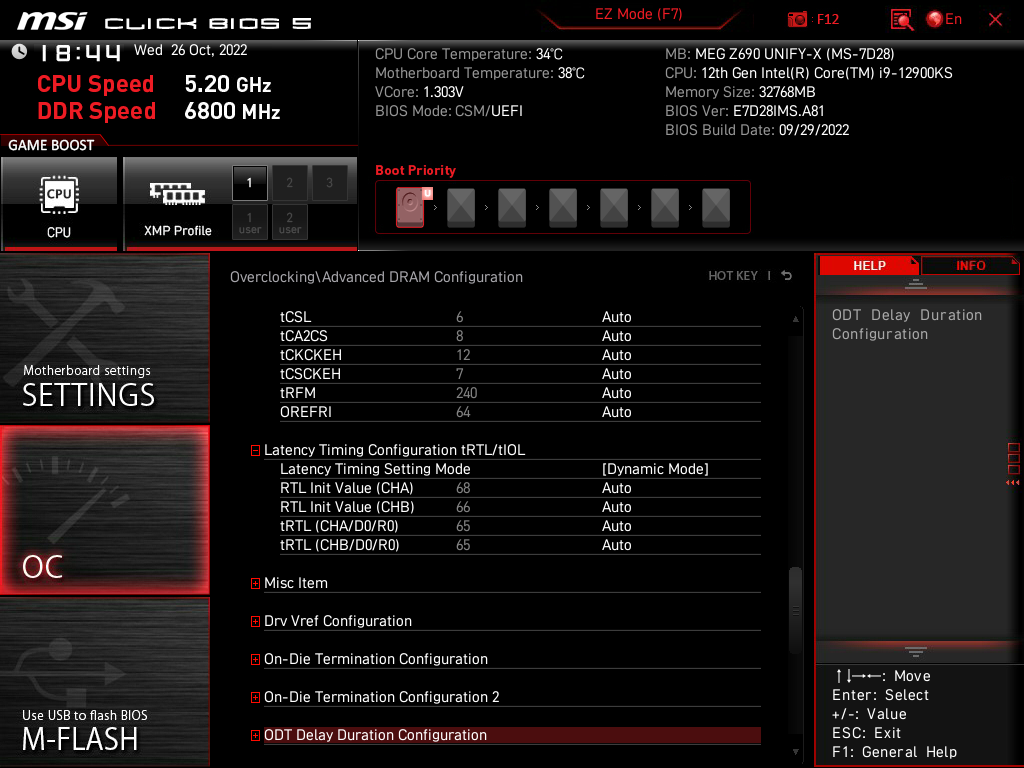1024x768 pixels.
Task: Open the Latency Timing Setting Mode [Dynamic Mode] dropdown
Action: [655, 469]
